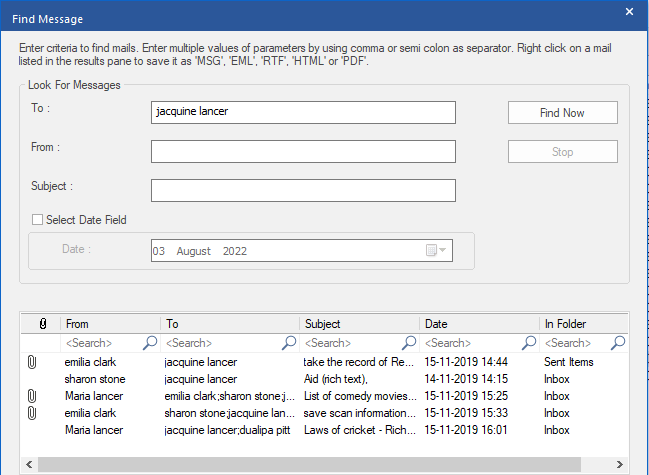Click the year '2022' in Date field

[x=235, y=251]
